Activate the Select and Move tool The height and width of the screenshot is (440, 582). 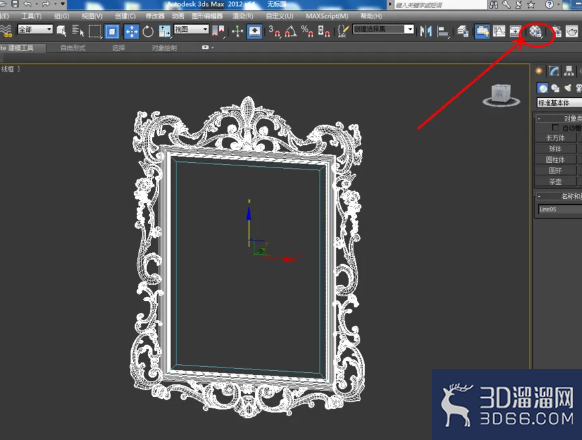(x=131, y=31)
